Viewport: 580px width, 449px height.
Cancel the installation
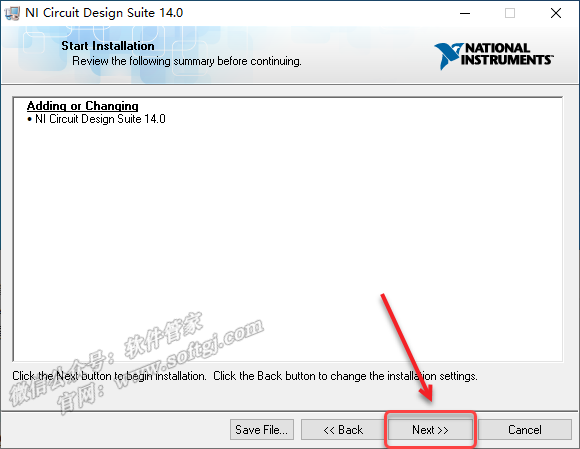pos(525,429)
